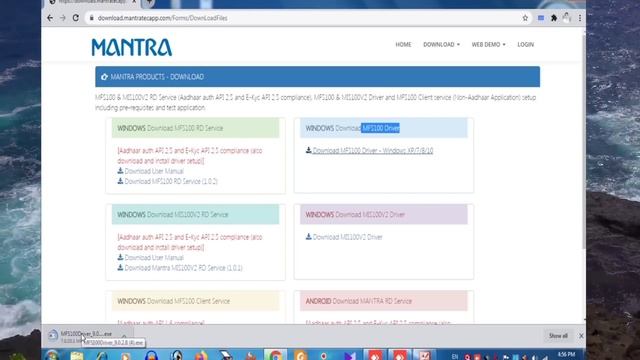Click the Mantra Products - Download header icon
The height and width of the screenshot is (360, 640).
pyautogui.click(x=104, y=77)
